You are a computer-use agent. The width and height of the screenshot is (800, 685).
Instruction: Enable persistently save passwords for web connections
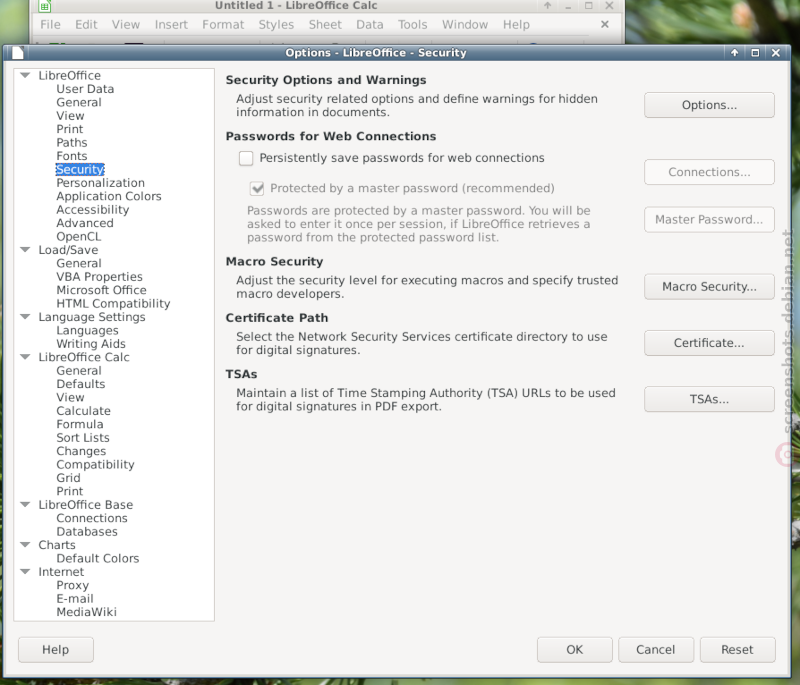(246, 158)
